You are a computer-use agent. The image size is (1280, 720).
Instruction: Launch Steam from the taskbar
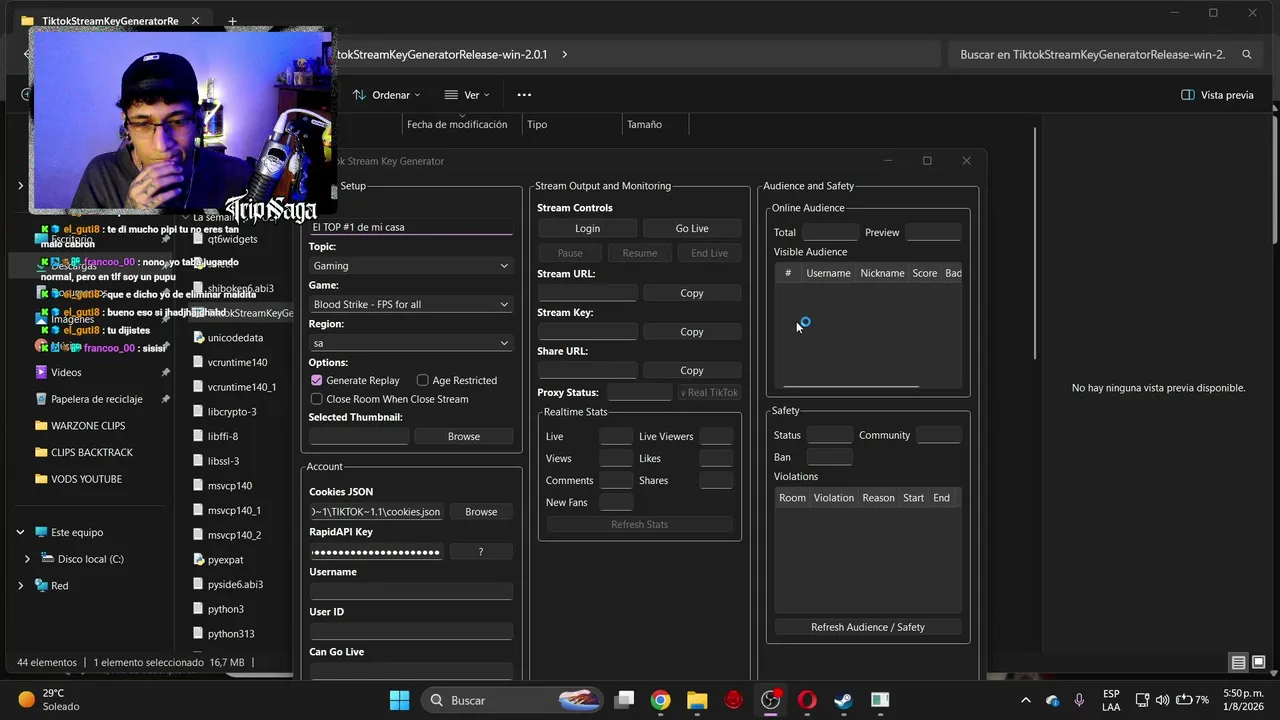point(843,700)
